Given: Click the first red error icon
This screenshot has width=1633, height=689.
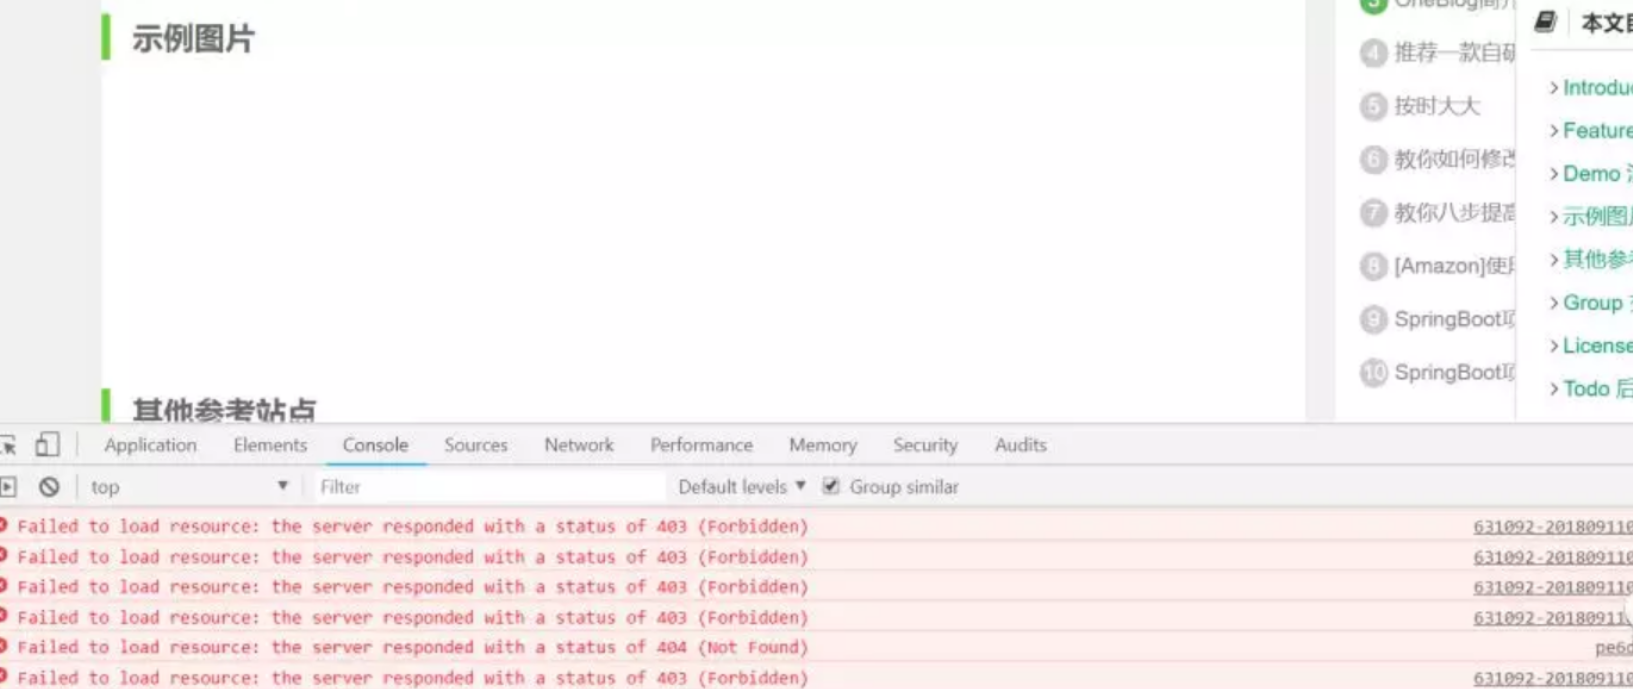Looking at the screenshot, I should coord(4,526).
